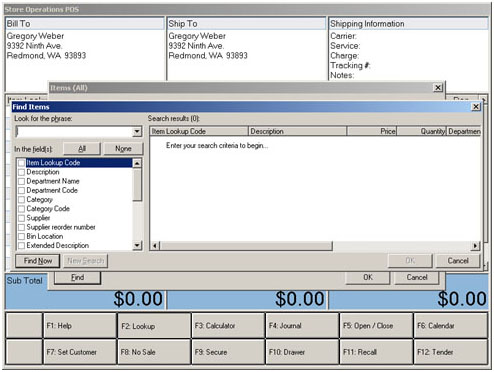This screenshot has height=372, width=494.
Task: Click the field list scroll-up arrow
Action: [x=137, y=163]
